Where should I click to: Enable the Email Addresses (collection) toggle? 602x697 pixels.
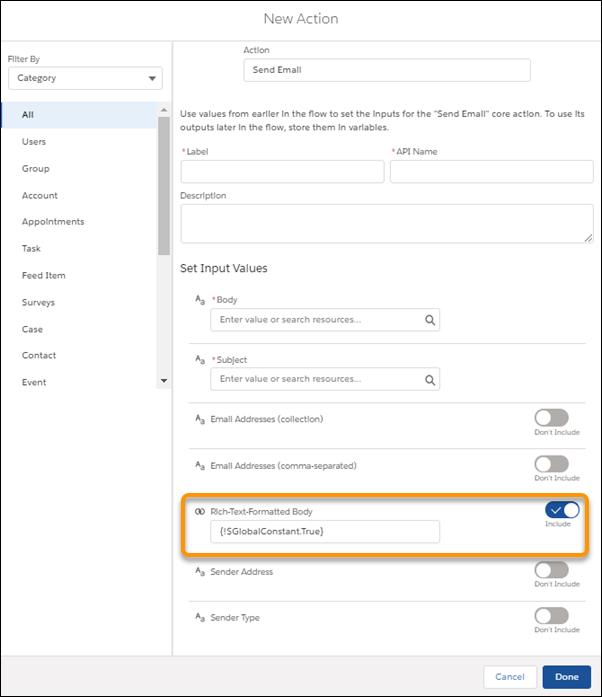551,418
